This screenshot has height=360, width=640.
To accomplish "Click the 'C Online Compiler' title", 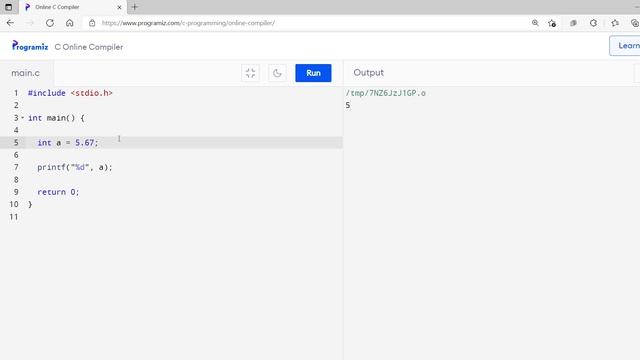I will click(x=89, y=47).
